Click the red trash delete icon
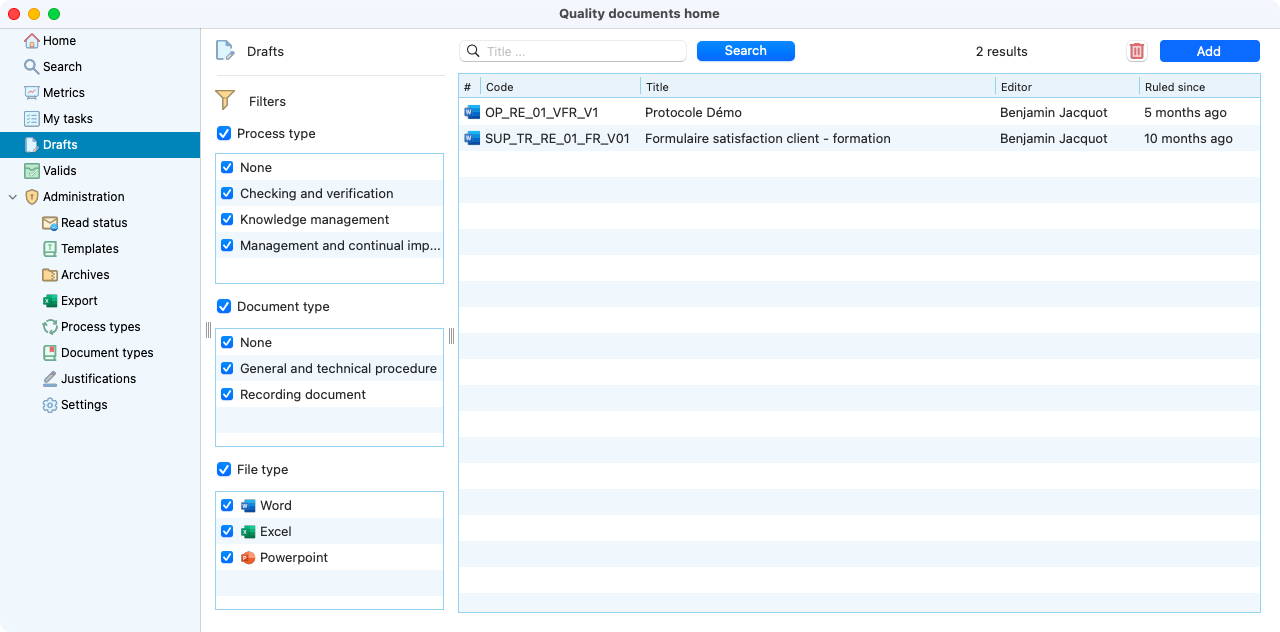 (1137, 51)
